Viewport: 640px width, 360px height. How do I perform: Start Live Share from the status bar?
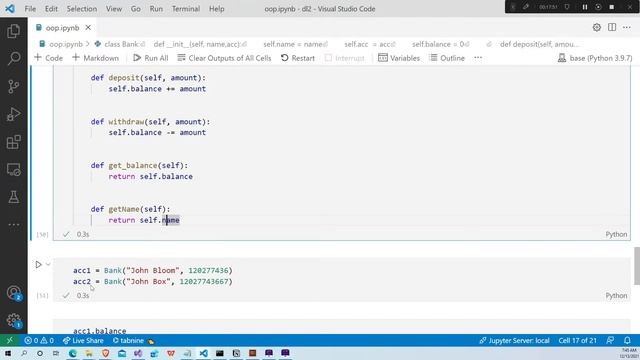coord(83,340)
